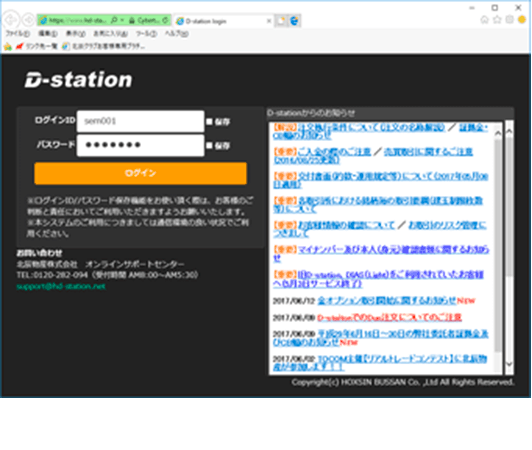Open the 【重要】旧D-station notice link

[378, 279]
